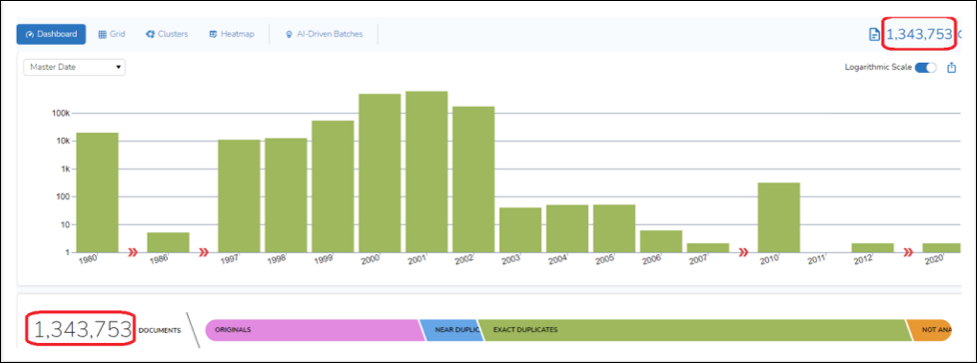This screenshot has height=363, width=977.
Task: Click the document count icon
Action: pyautogui.click(x=874, y=34)
